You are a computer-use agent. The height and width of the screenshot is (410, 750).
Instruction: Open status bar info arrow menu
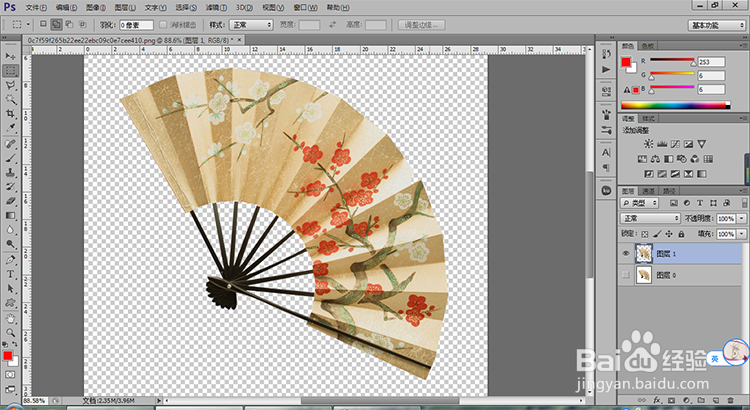(x=158, y=400)
